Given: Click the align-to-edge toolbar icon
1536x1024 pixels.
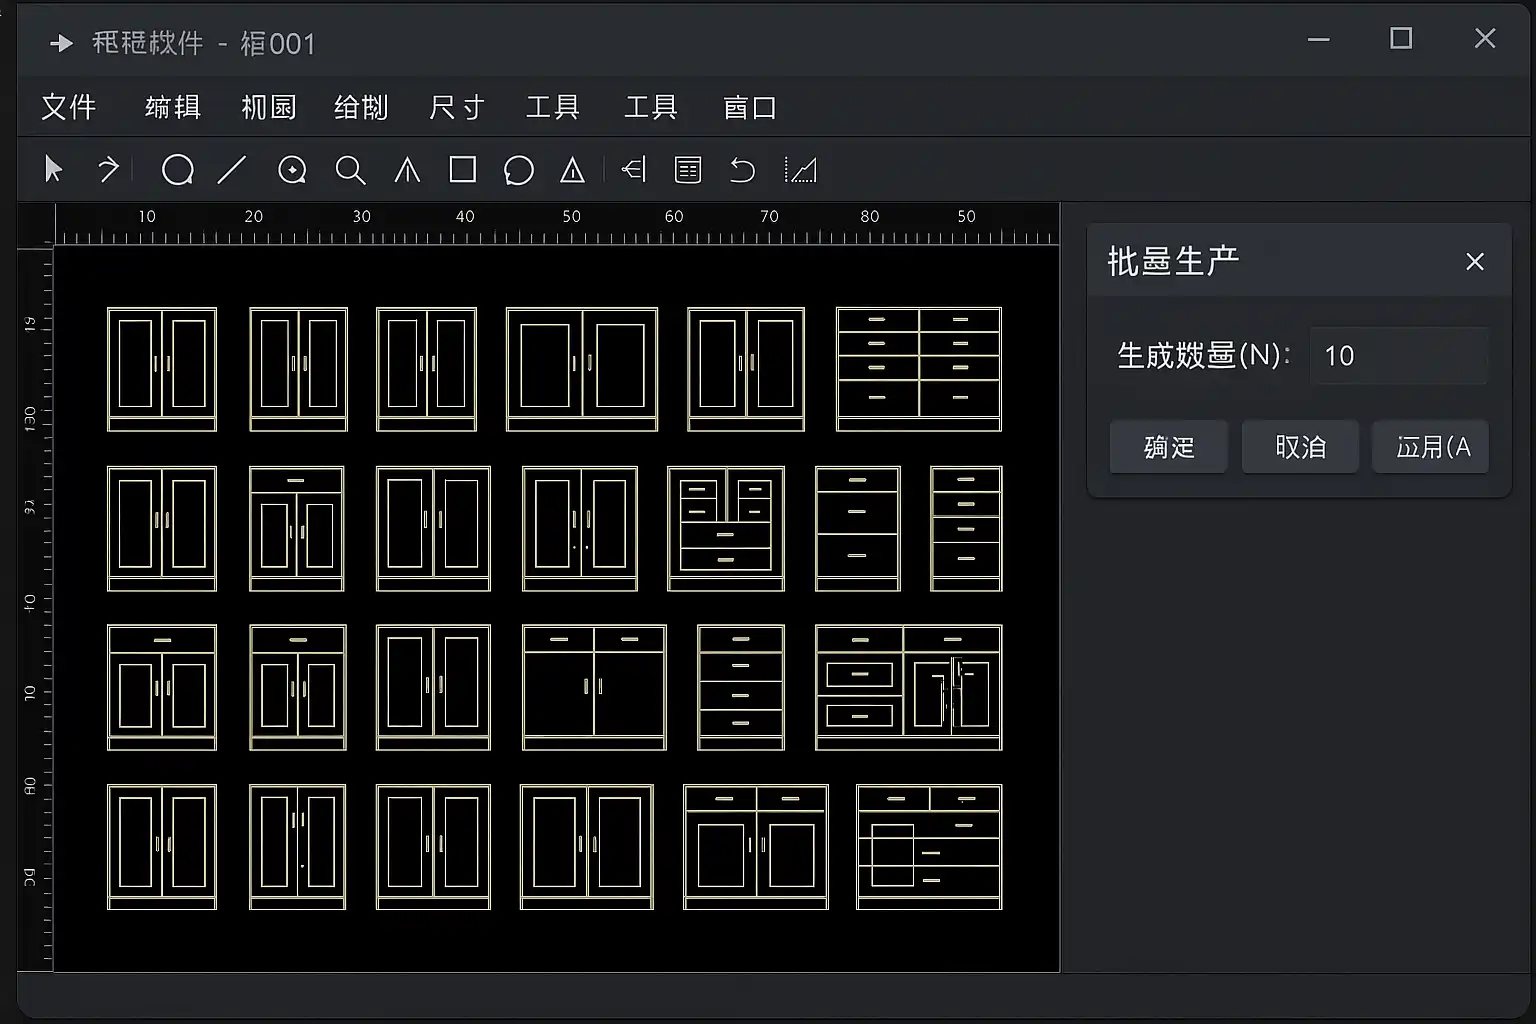Looking at the screenshot, I should pyautogui.click(x=634, y=169).
